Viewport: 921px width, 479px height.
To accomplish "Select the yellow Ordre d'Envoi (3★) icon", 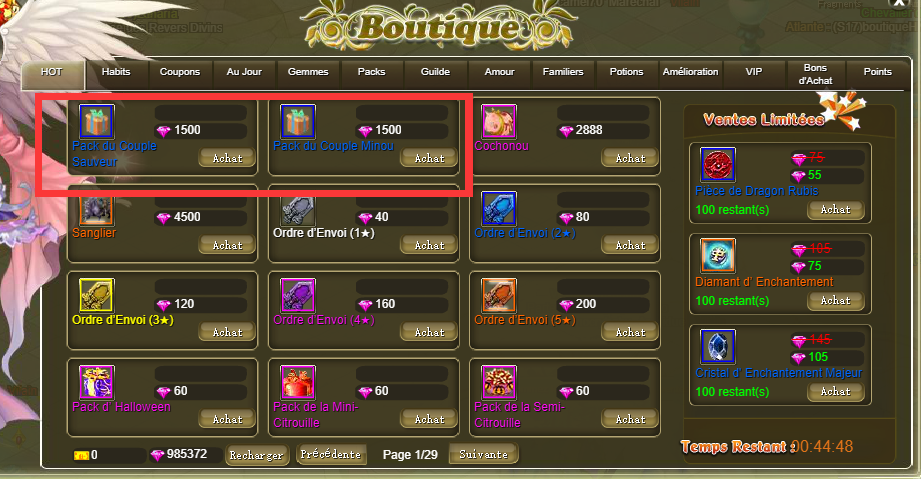I will (x=96, y=296).
